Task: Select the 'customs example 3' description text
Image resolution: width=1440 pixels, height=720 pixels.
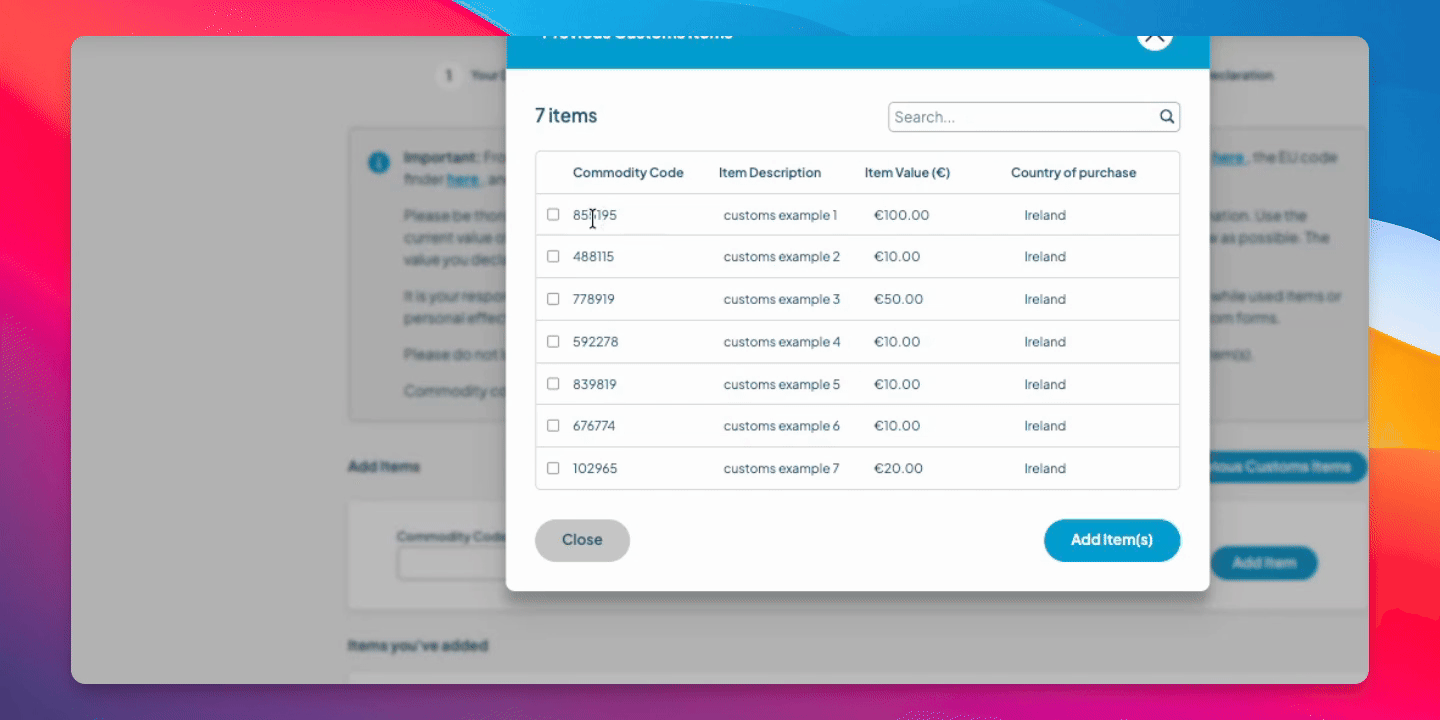Action: click(x=782, y=299)
